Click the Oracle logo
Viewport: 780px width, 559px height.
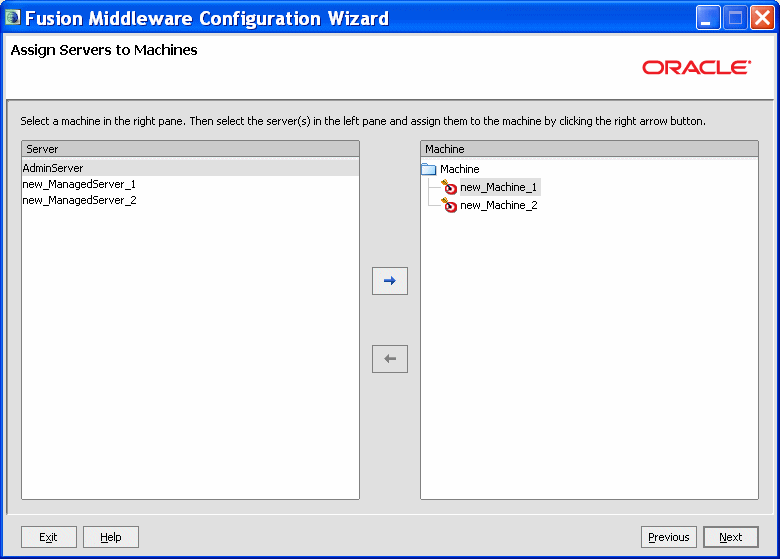696,67
